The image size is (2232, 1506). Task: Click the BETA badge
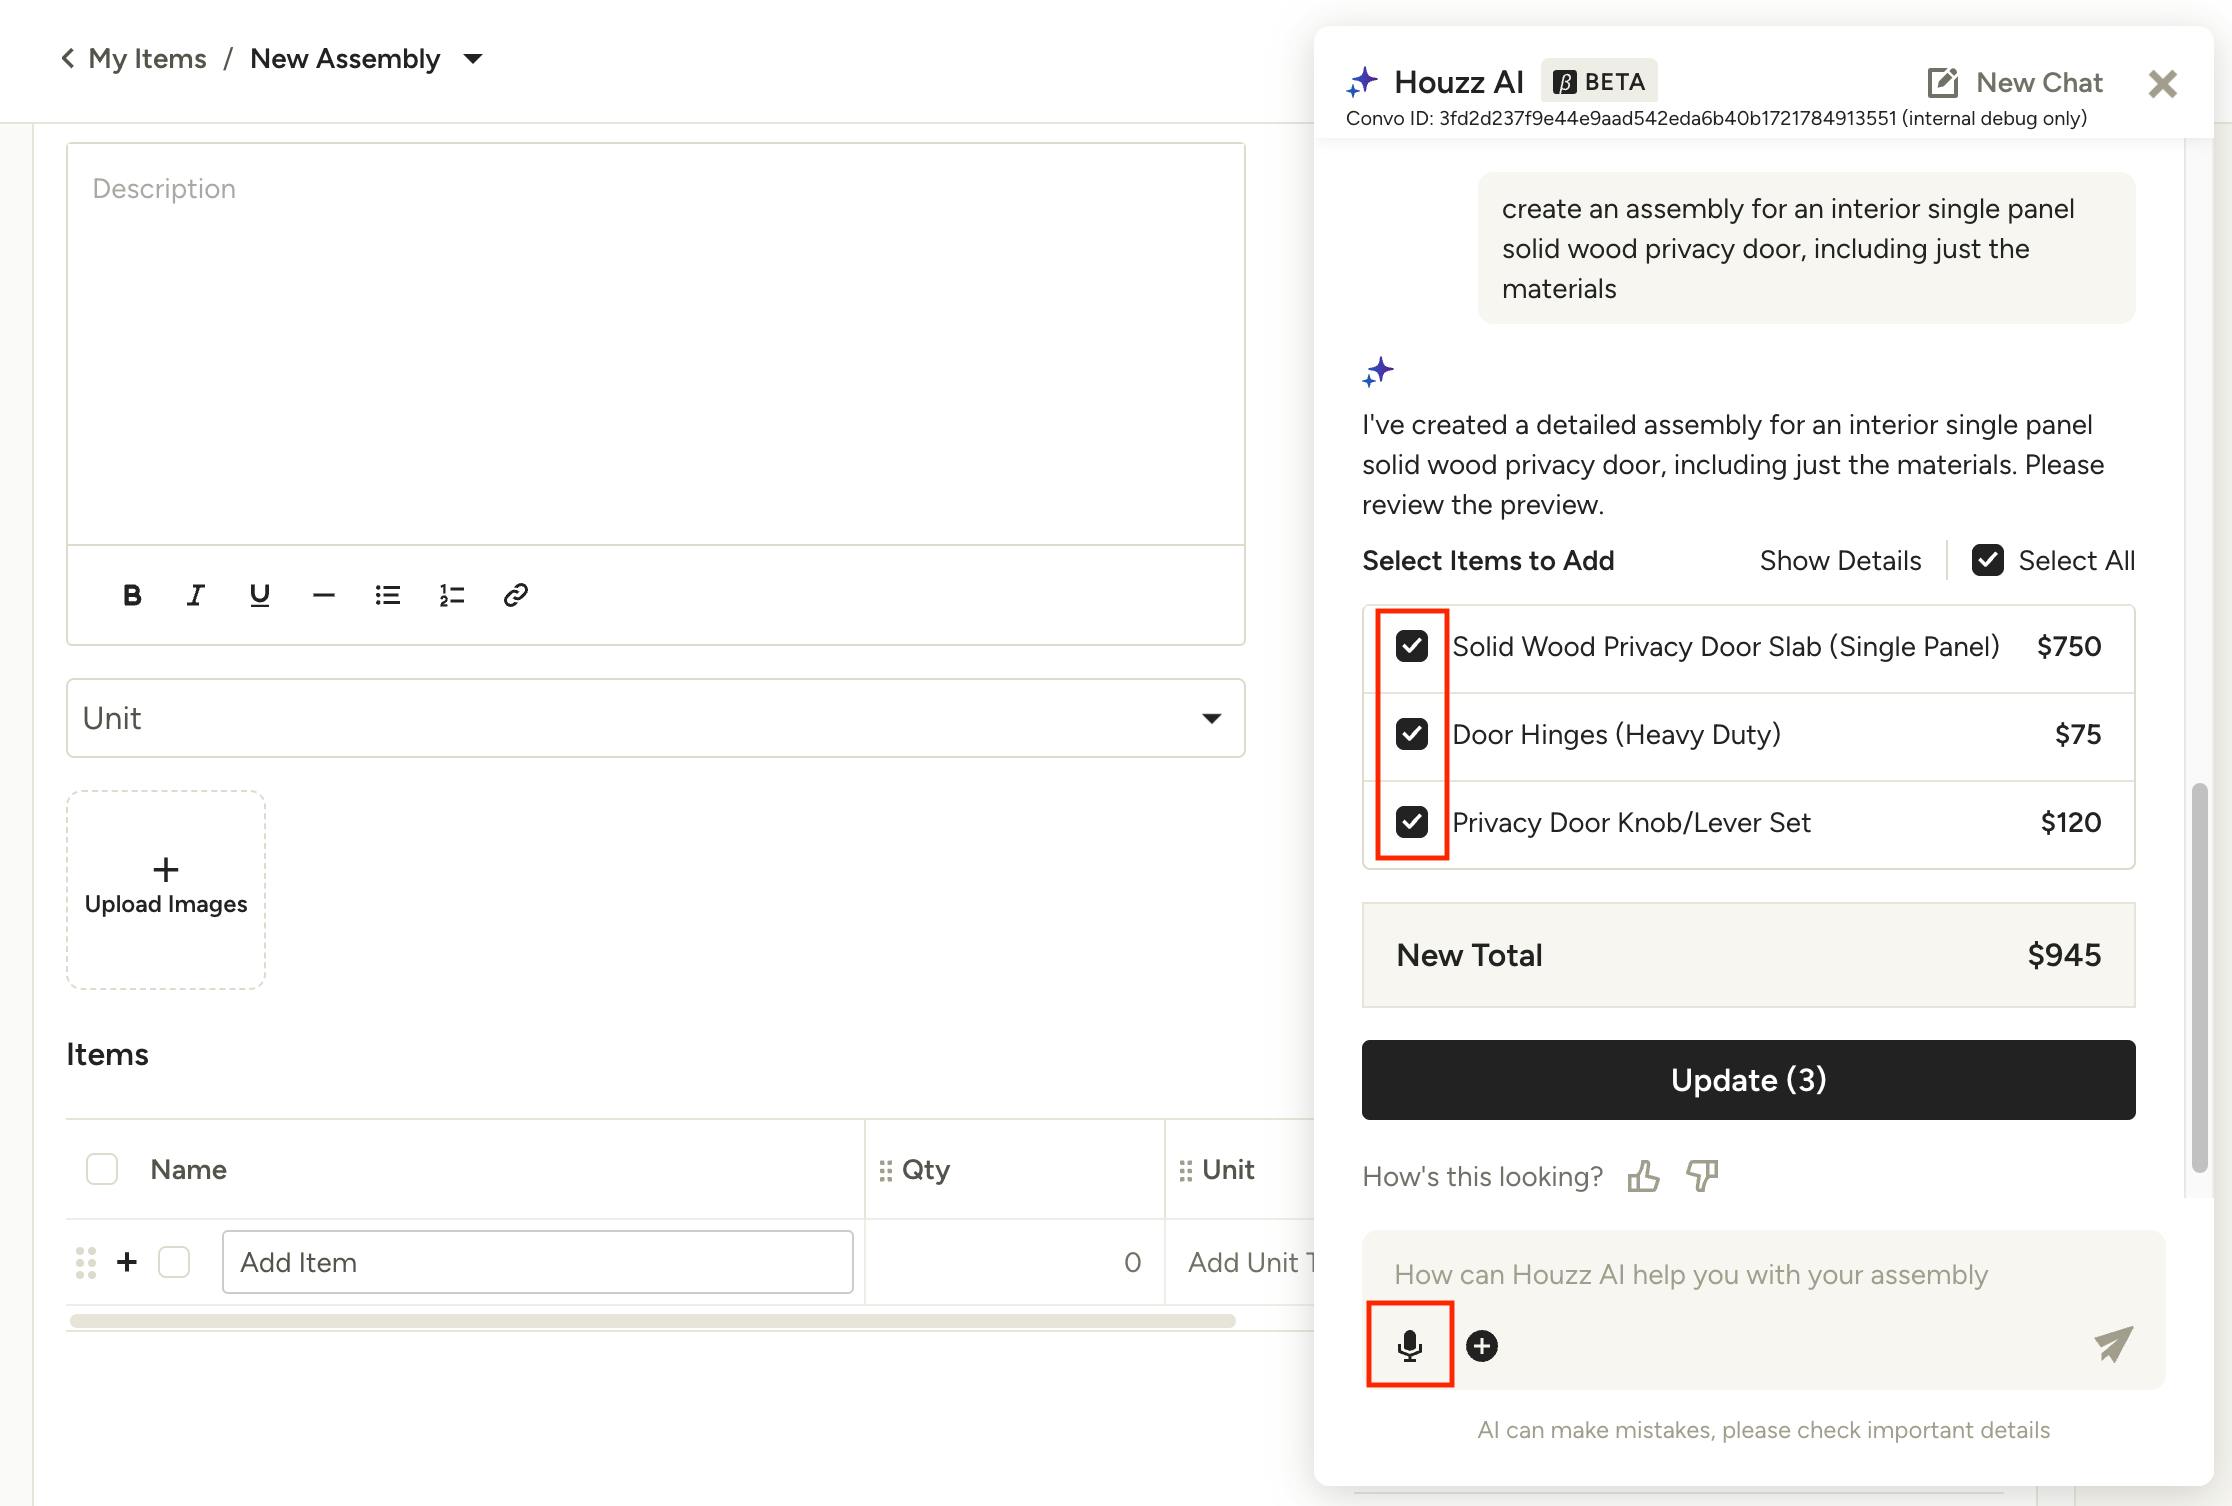(1599, 82)
